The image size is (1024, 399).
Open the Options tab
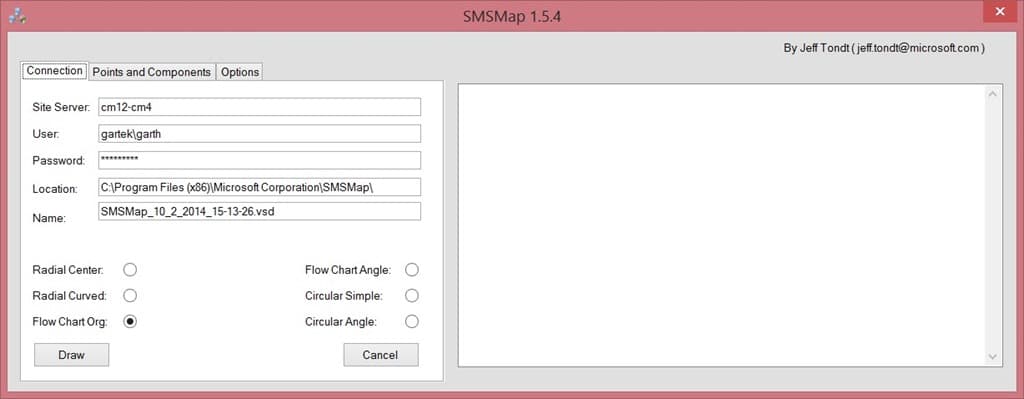pyautogui.click(x=240, y=72)
